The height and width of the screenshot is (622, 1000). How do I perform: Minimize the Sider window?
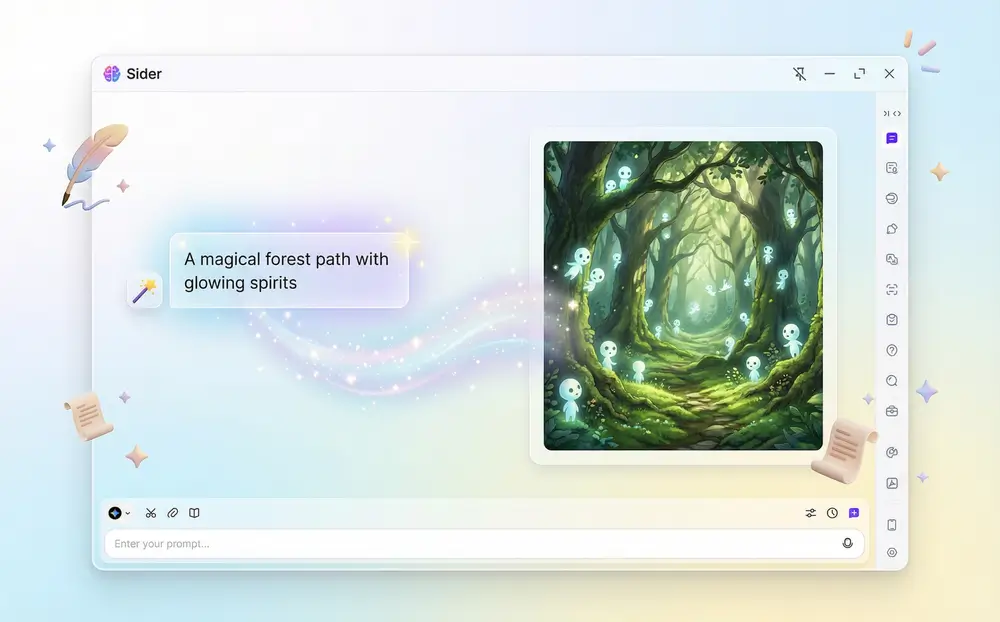(x=829, y=74)
